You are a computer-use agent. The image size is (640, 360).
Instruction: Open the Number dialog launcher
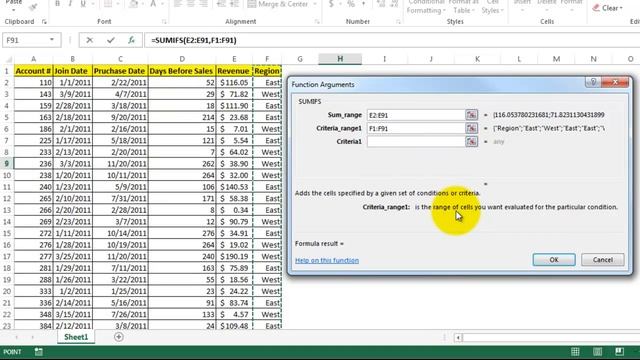coord(398,22)
